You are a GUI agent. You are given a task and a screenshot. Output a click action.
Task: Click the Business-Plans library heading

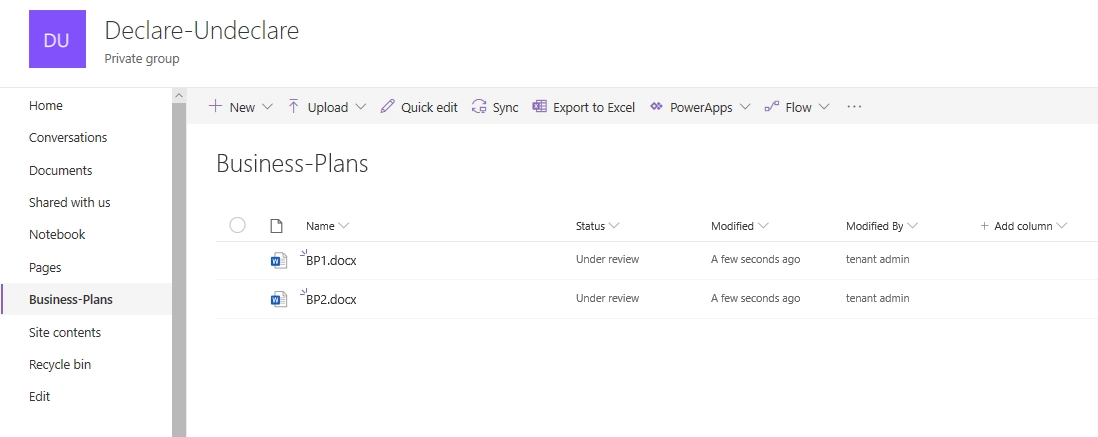(x=292, y=163)
